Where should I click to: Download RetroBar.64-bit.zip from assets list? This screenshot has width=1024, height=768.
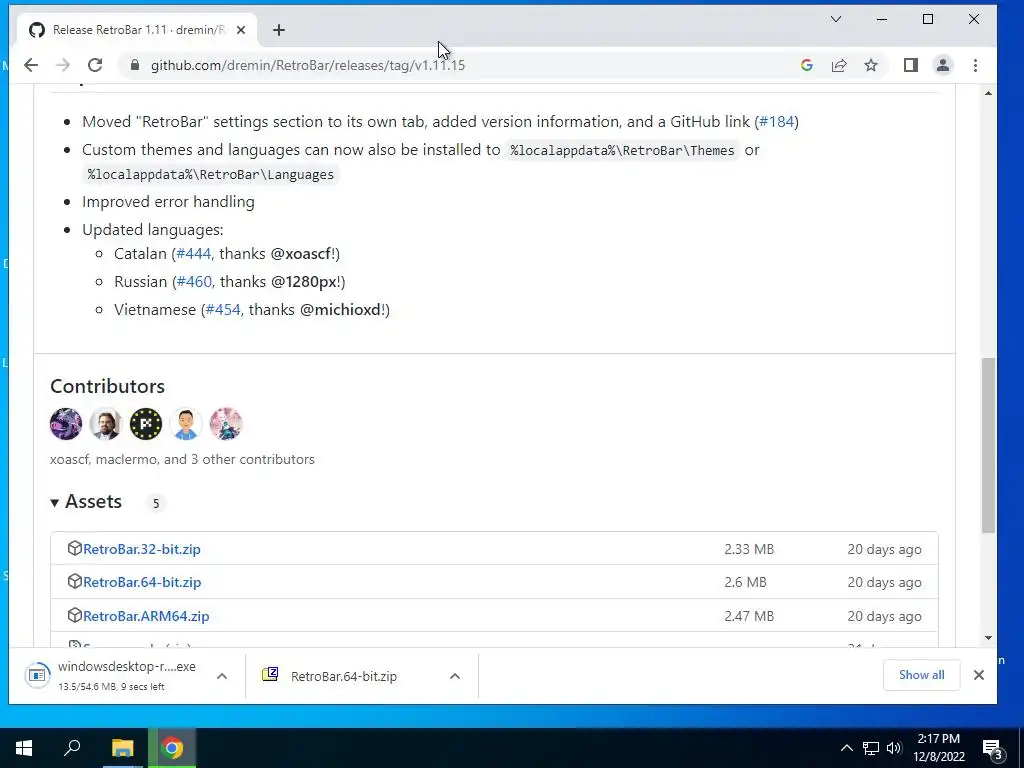click(142, 583)
